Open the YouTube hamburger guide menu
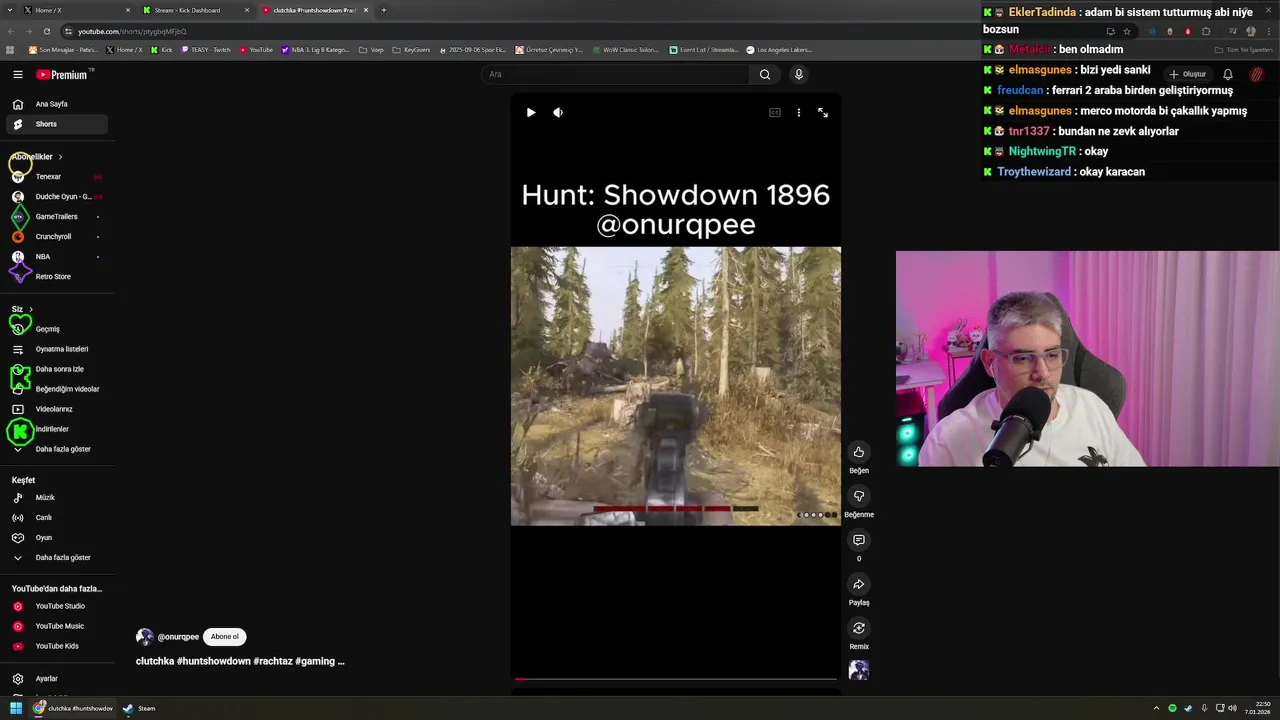Viewport: 1280px width, 720px height. point(18,75)
